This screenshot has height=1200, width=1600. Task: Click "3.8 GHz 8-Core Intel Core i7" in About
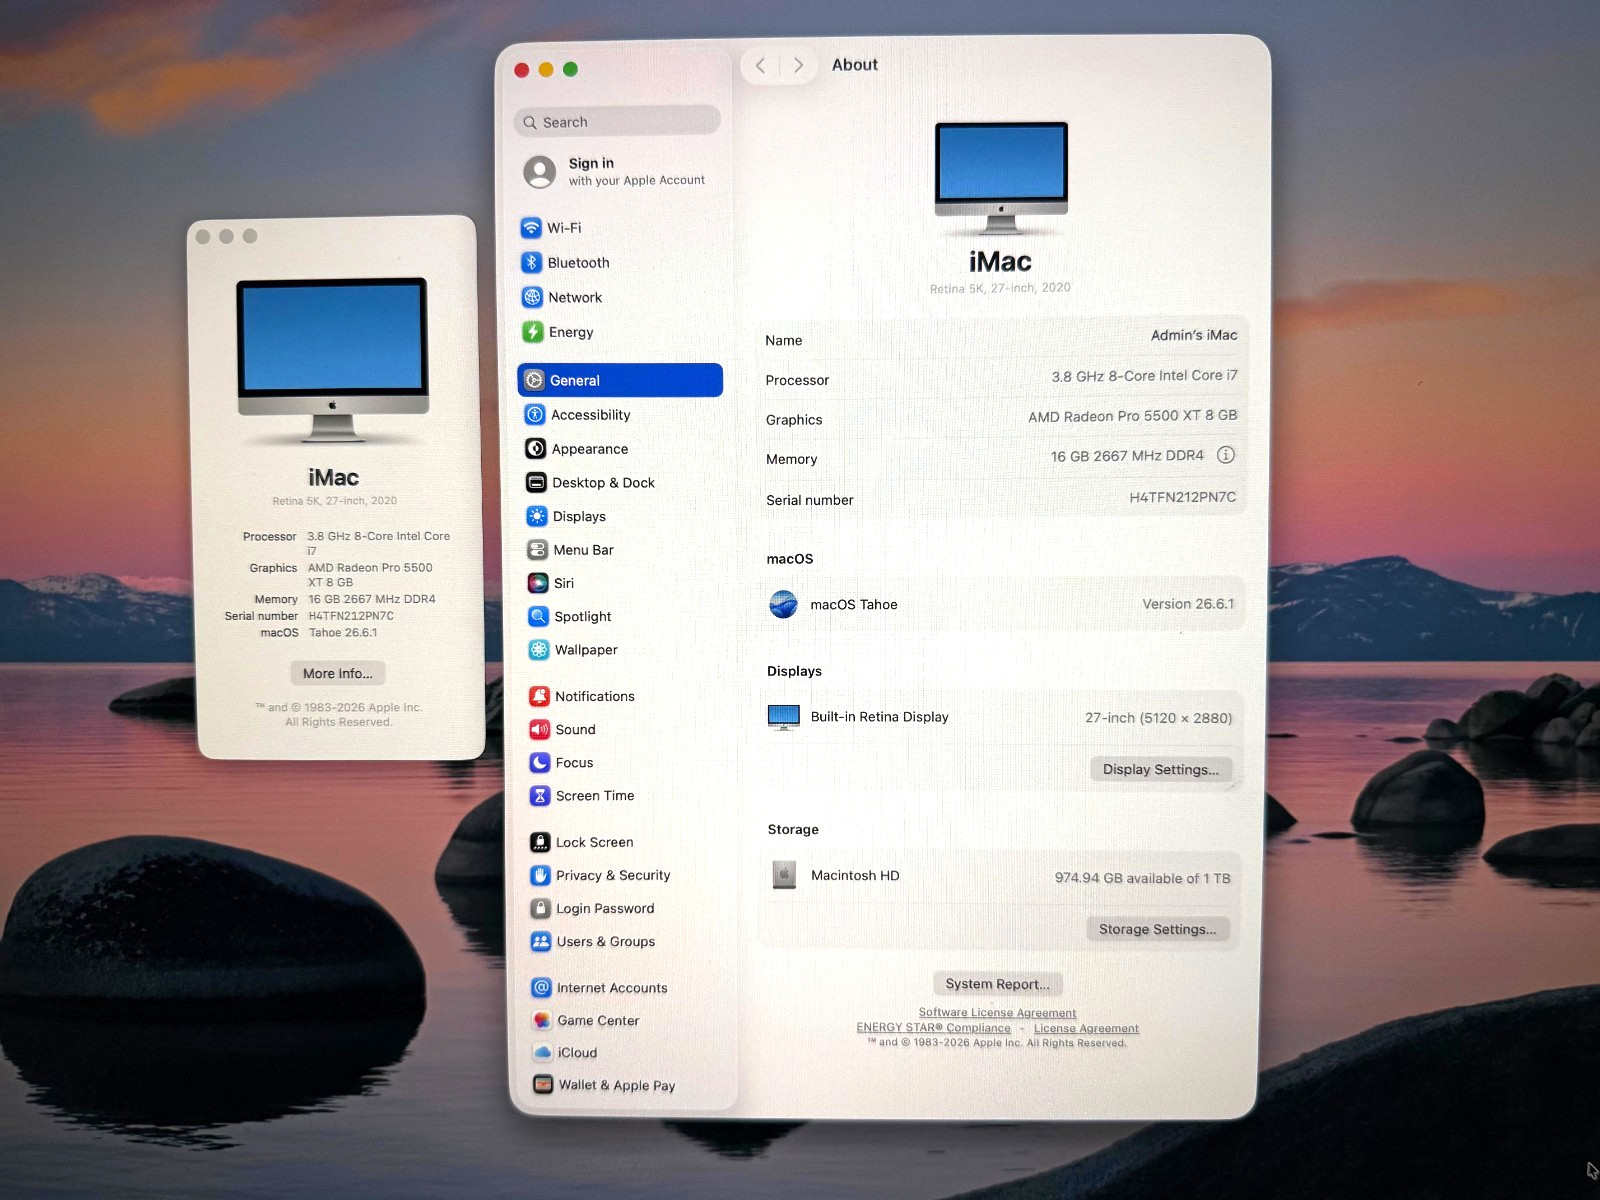1144,376
